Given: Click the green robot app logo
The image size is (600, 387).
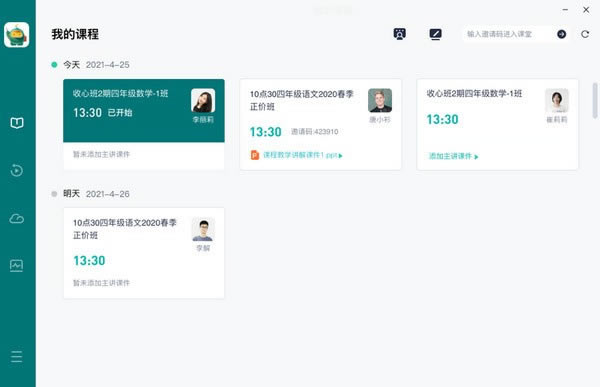Looking at the screenshot, I should pos(16,35).
